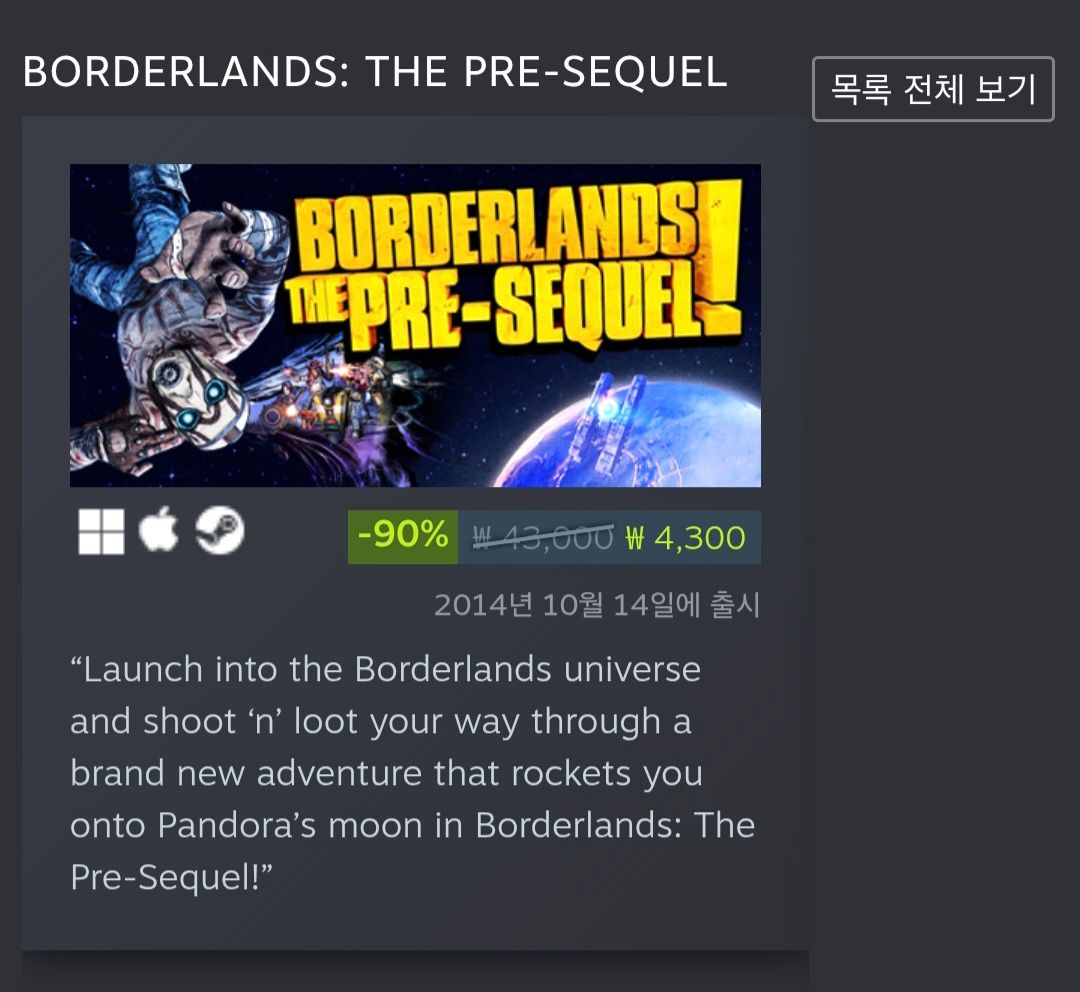Click the final "Pre-Sequel!" line of description
The image size is (1080, 992).
point(172,877)
